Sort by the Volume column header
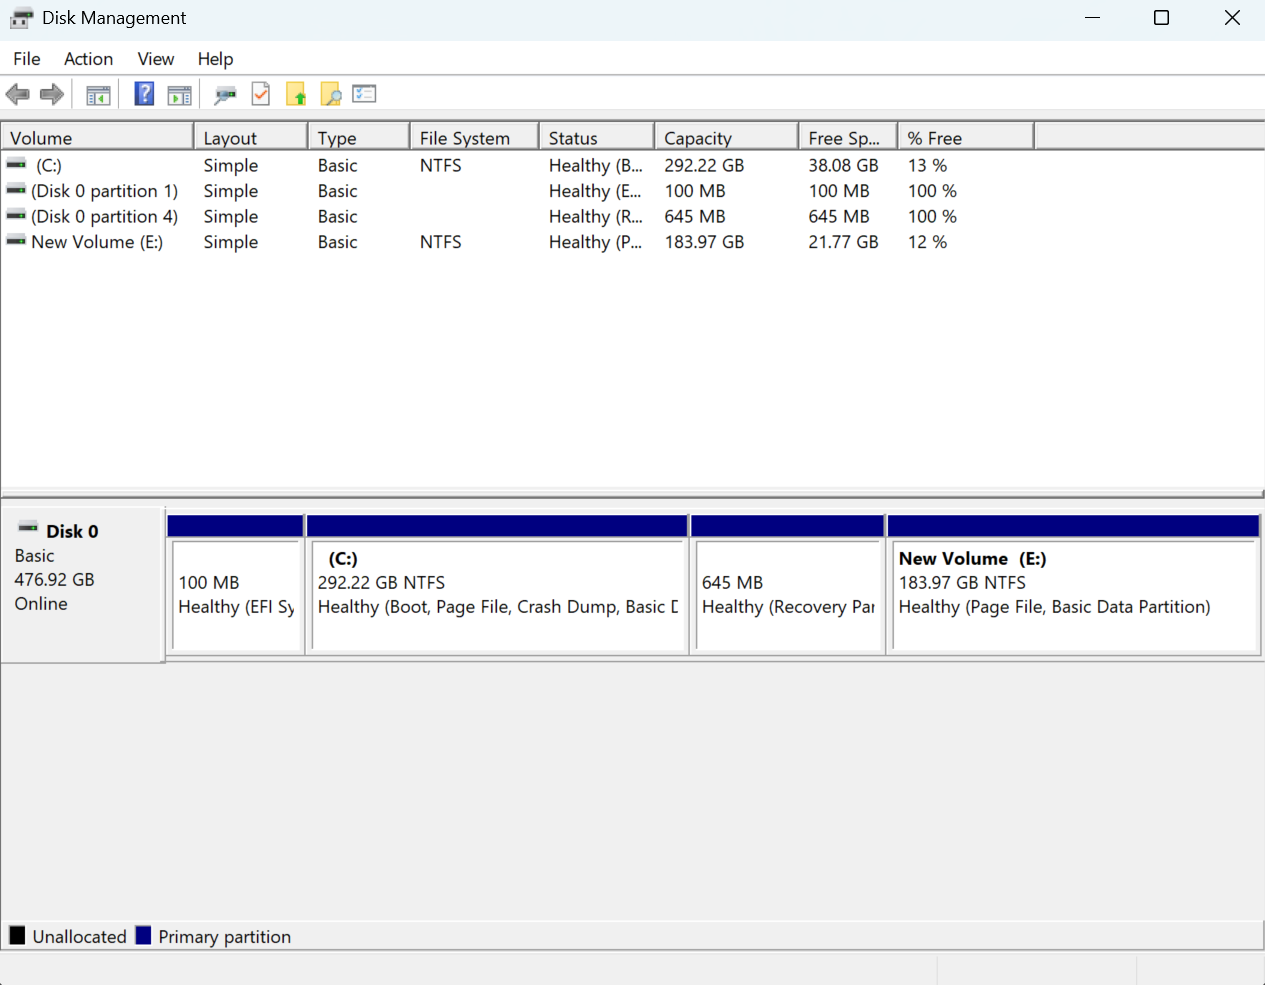 click(x=97, y=138)
